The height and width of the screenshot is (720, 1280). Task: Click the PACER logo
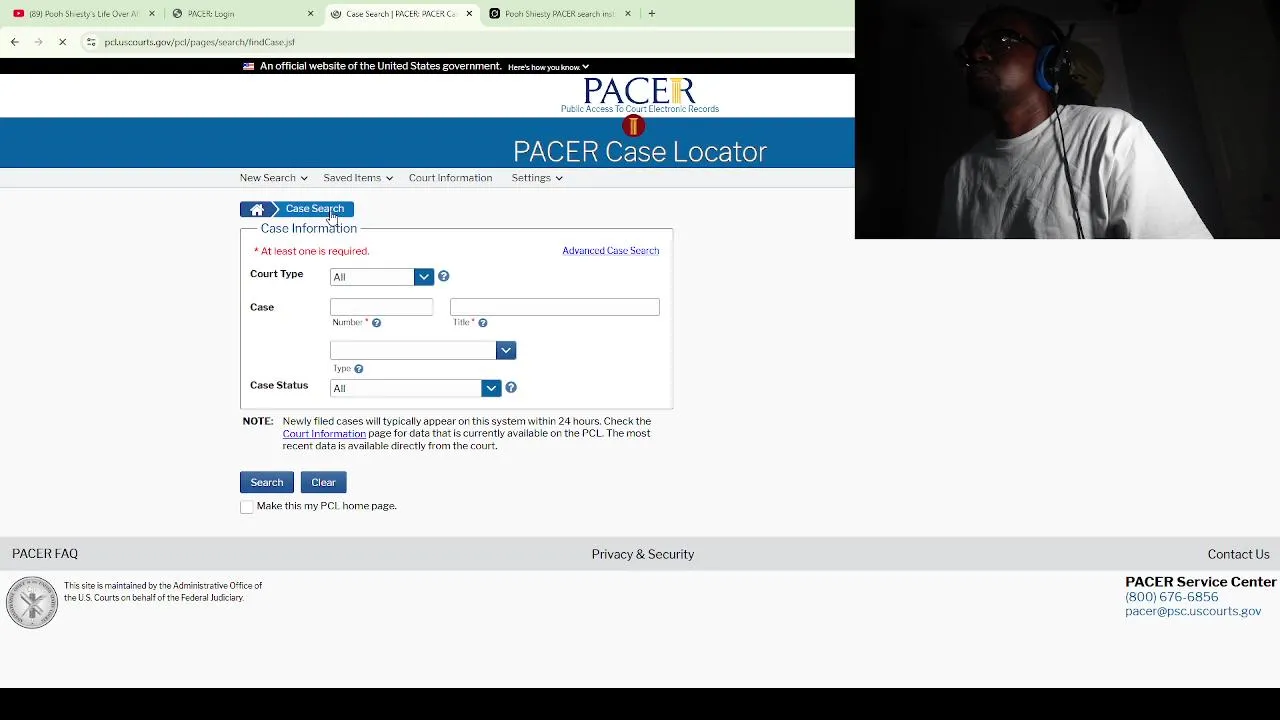click(x=639, y=96)
